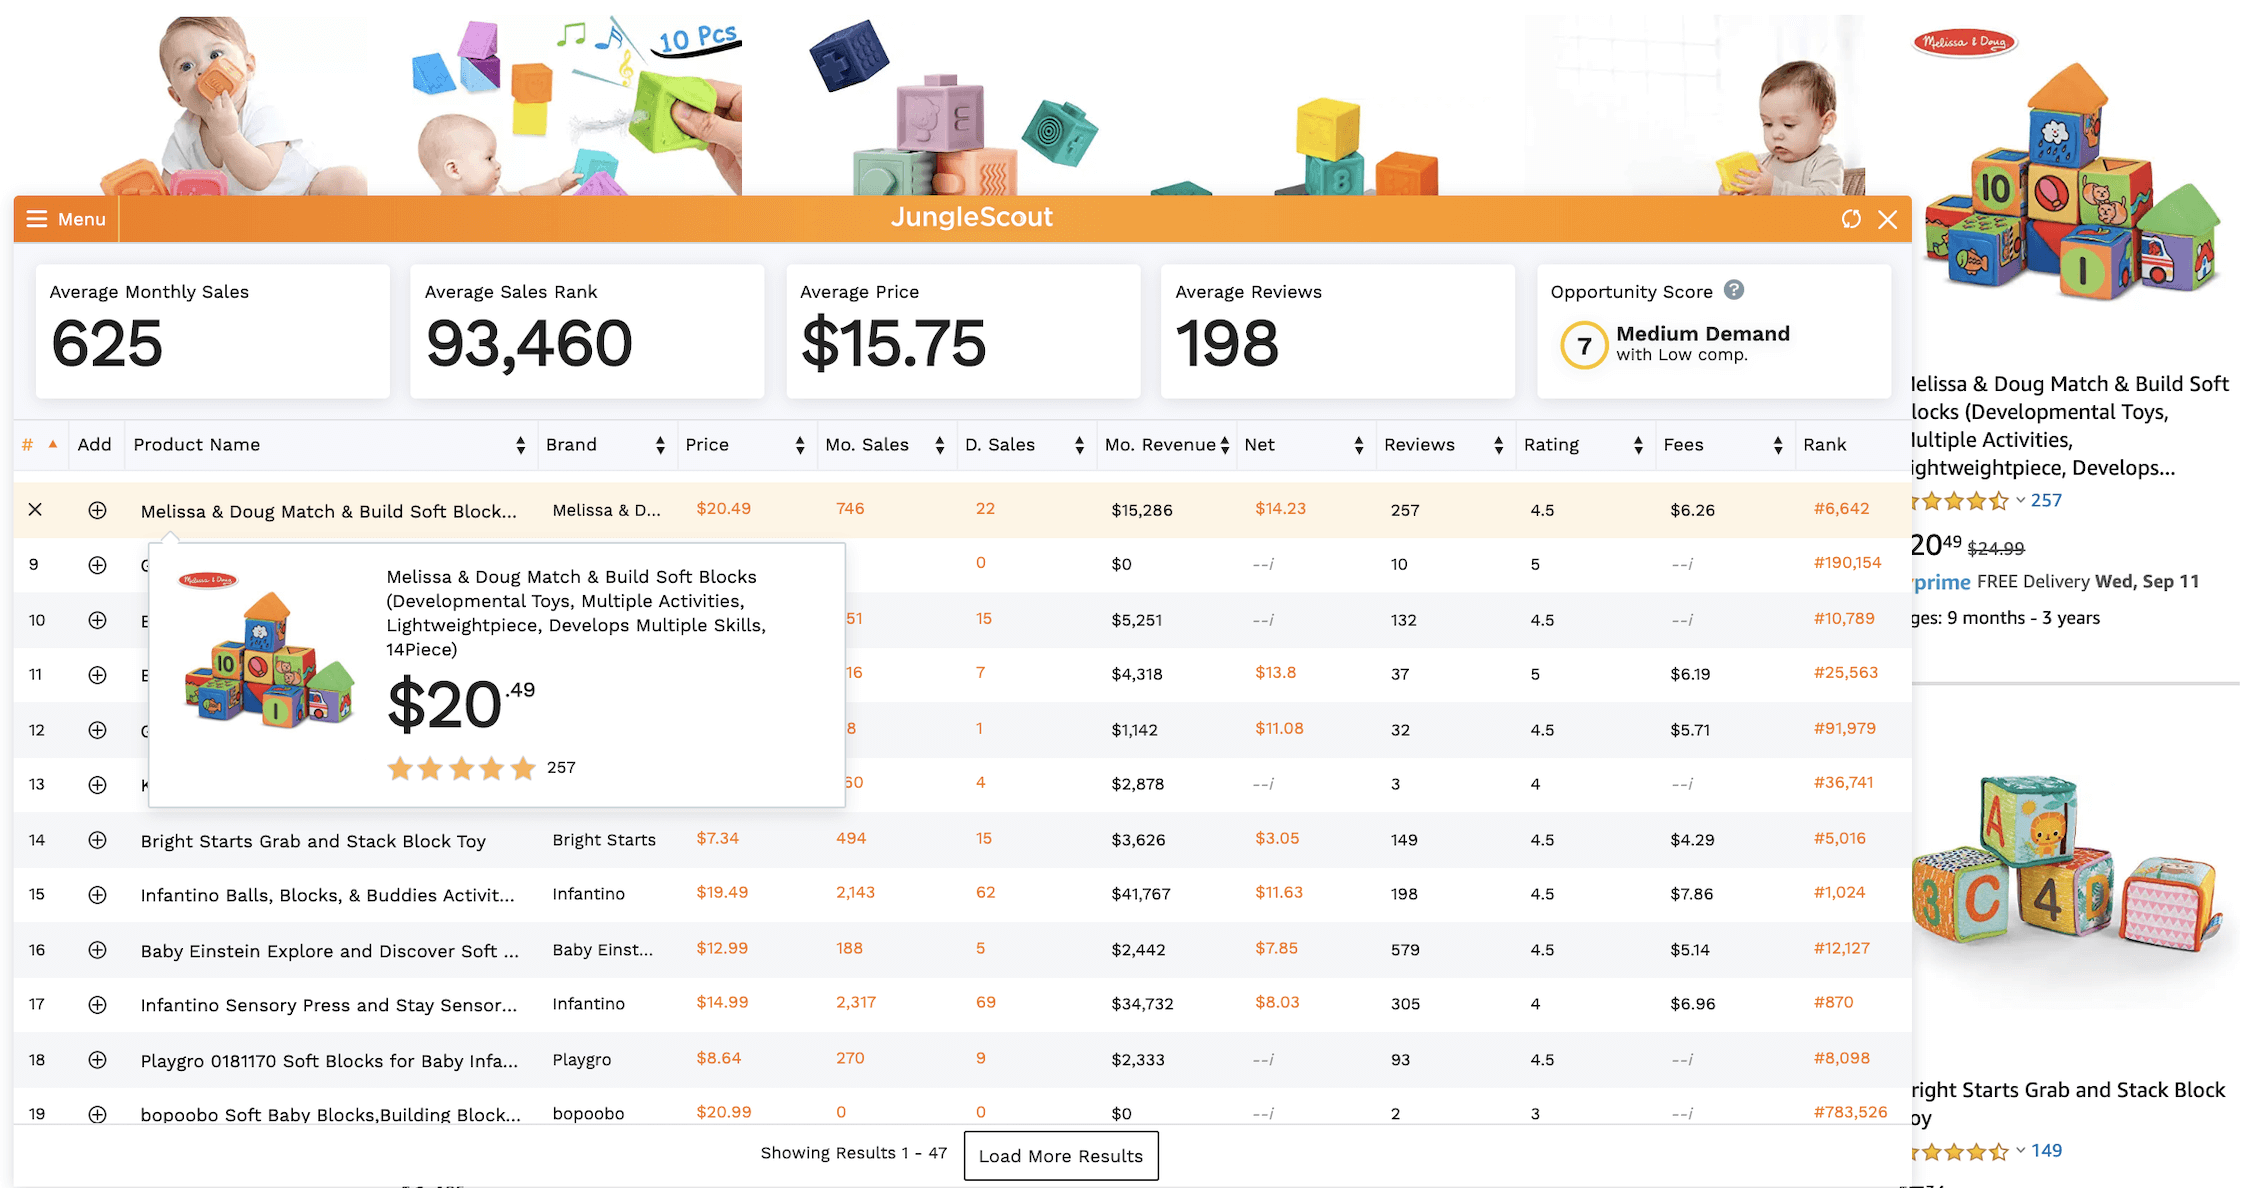Image resolution: width=2258 pixels, height=1188 pixels.
Task: Click the Opportunity Score 7 badge
Action: point(1584,346)
